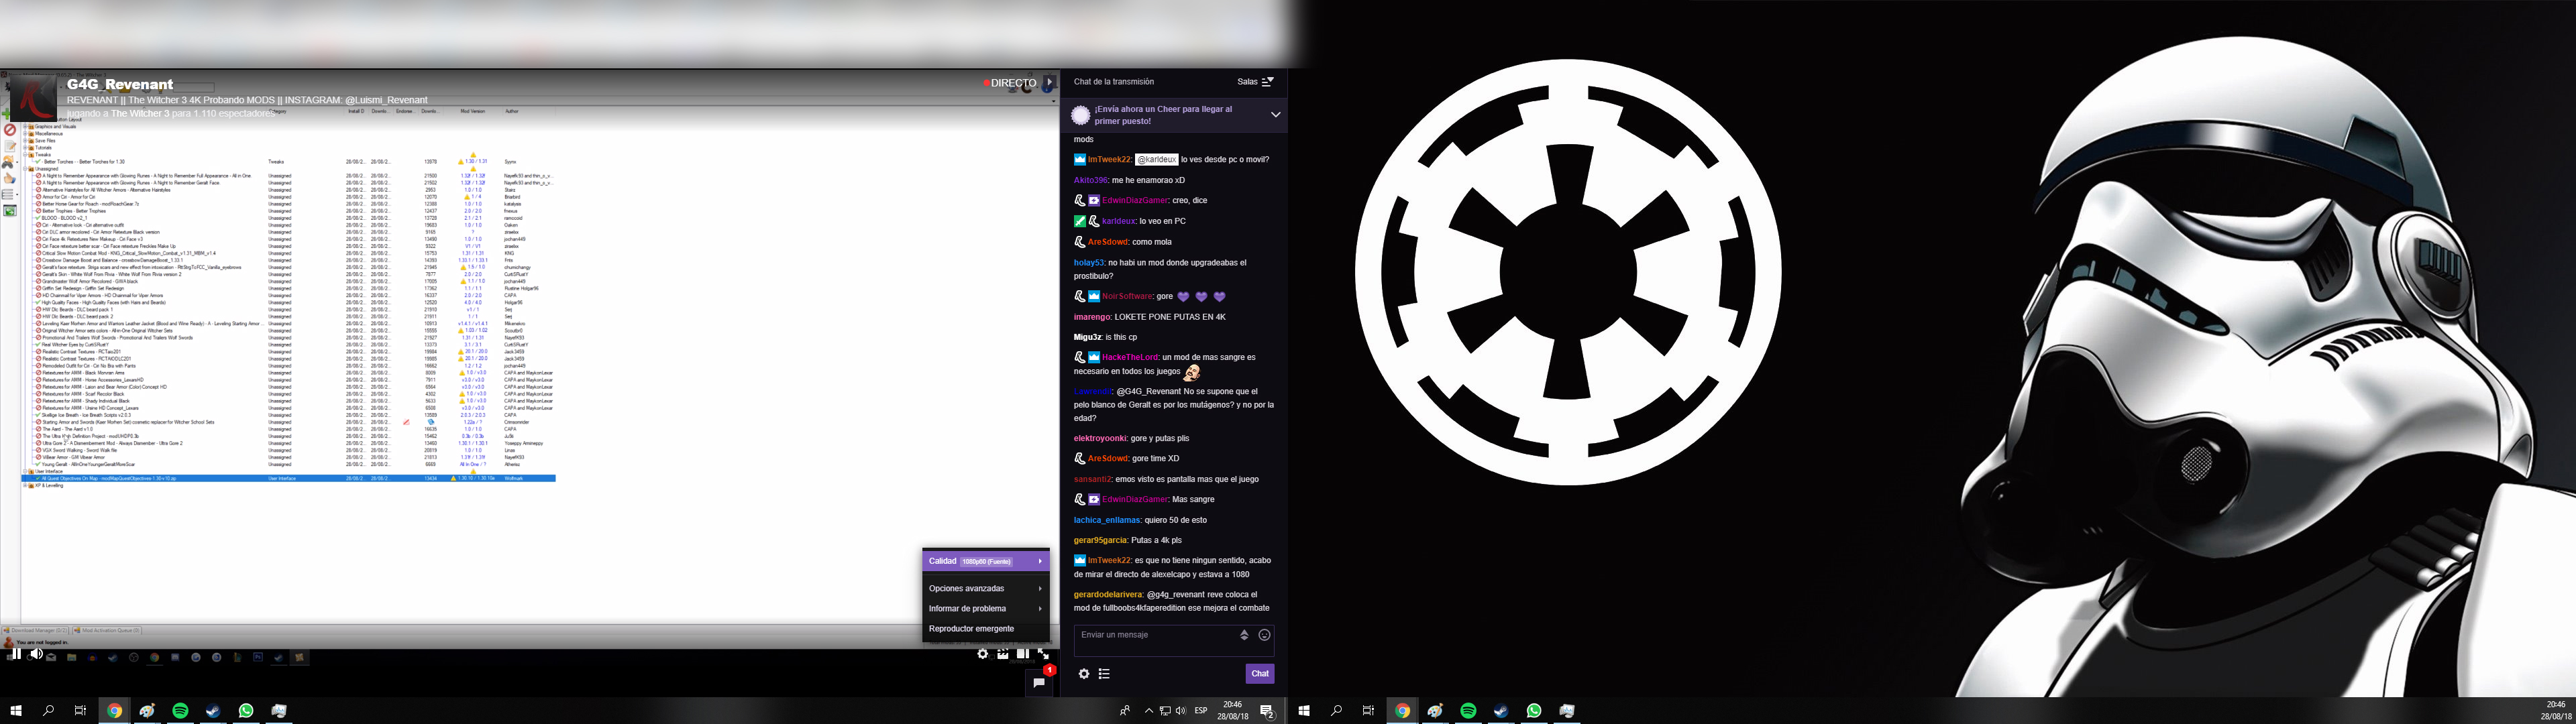Open Chrome on the right monitor taskbar
The width and height of the screenshot is (2576, 724).
pos(1402,710)
